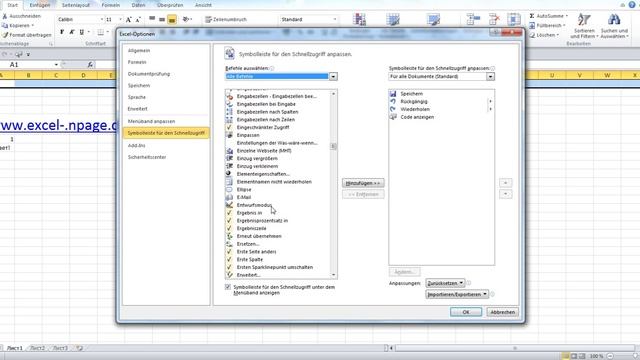Move selected command down arrow button
The height and width of the screenshot is (360, 640).
(x=505, y=194)
